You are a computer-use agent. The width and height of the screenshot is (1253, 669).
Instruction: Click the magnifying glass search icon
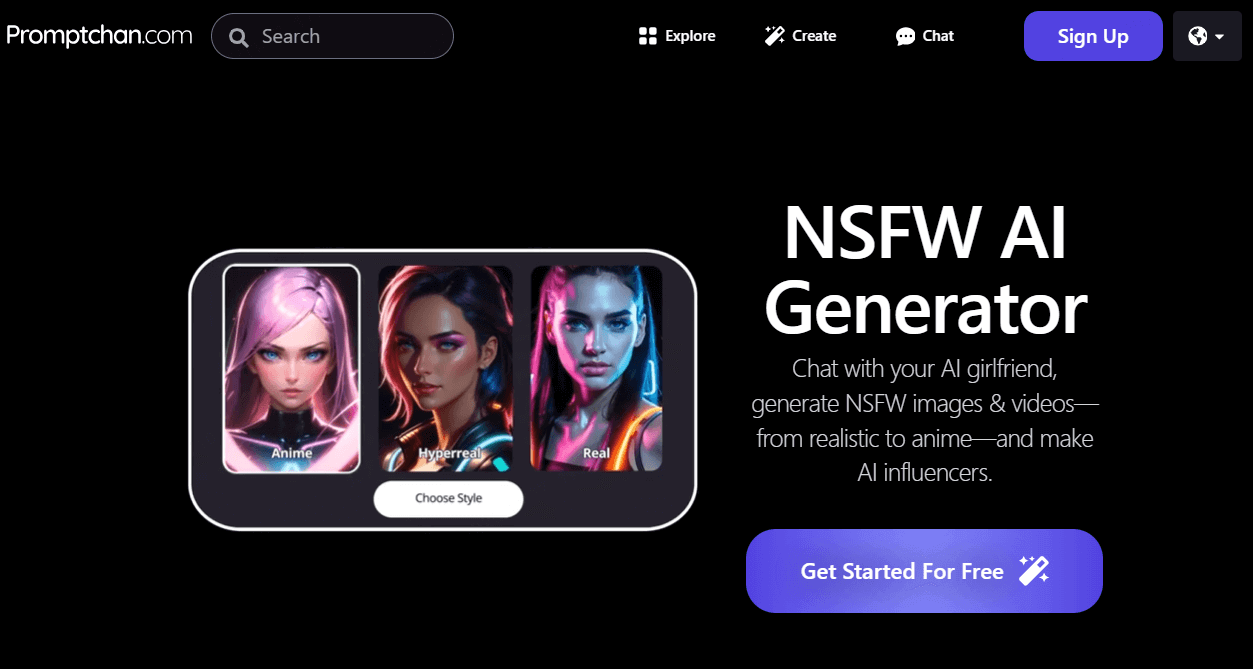(x=239, y=37)
